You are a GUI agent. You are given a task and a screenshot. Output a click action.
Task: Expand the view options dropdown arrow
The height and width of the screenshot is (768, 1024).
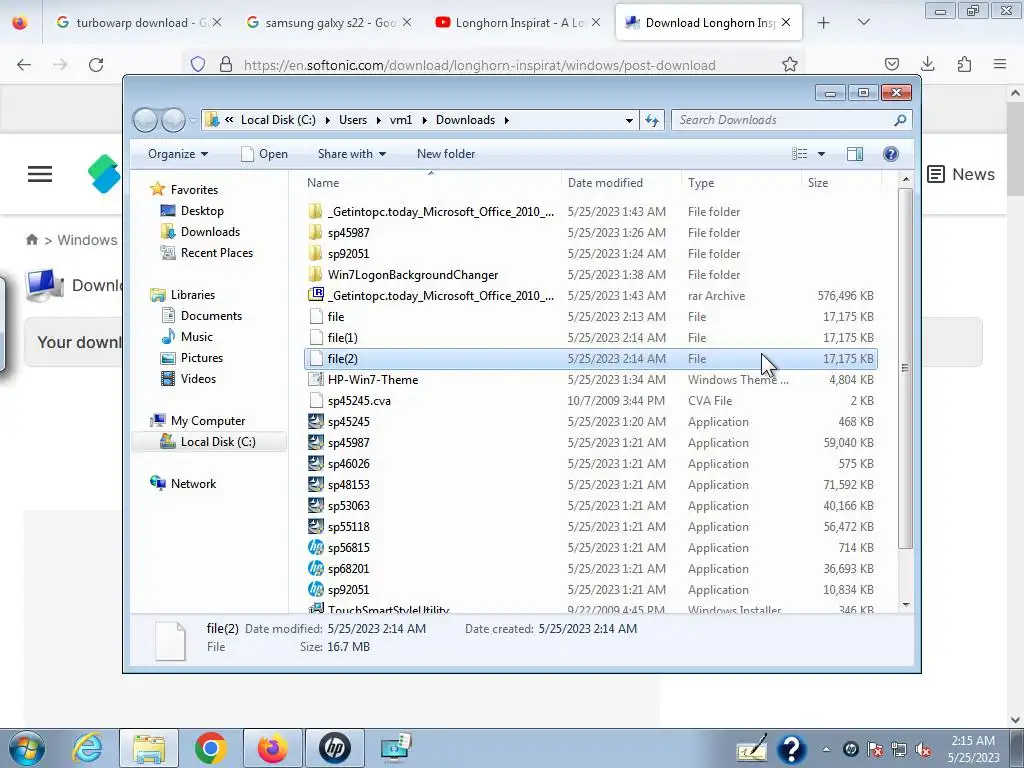821,154
